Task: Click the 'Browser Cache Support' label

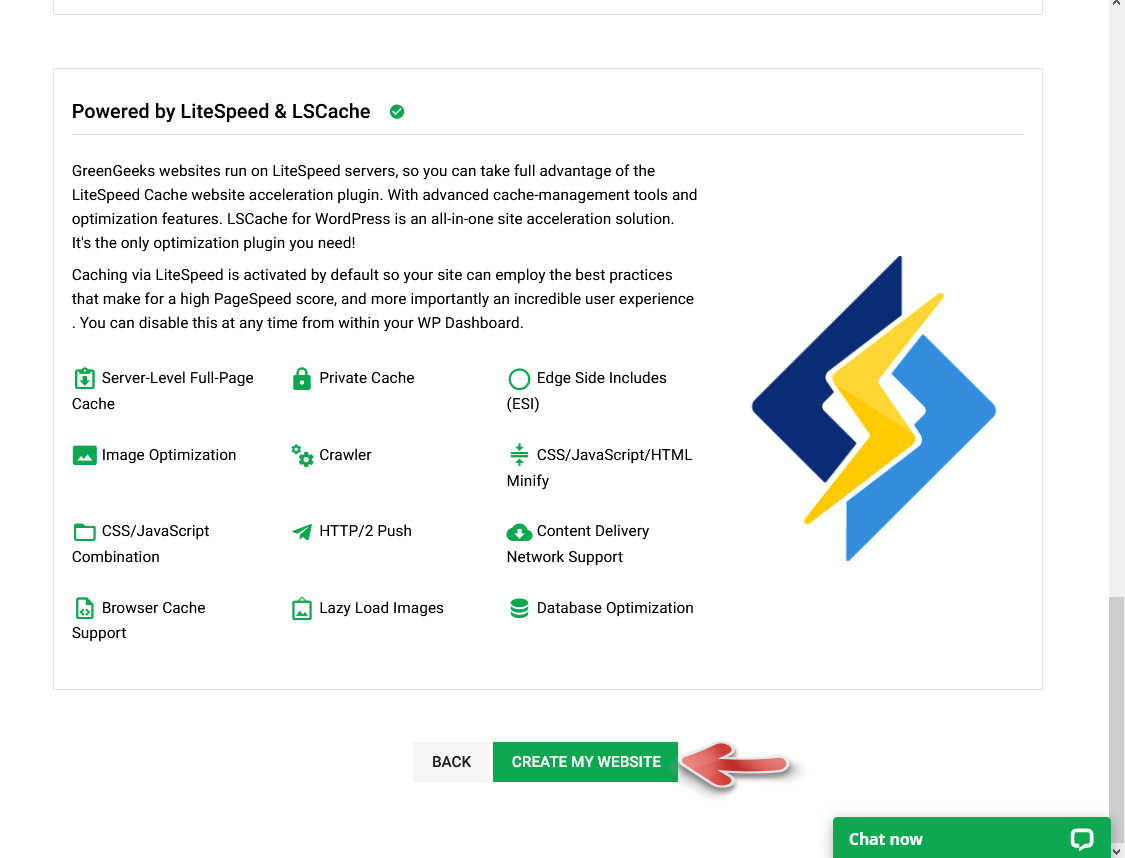Action: (x=138, y=621)
